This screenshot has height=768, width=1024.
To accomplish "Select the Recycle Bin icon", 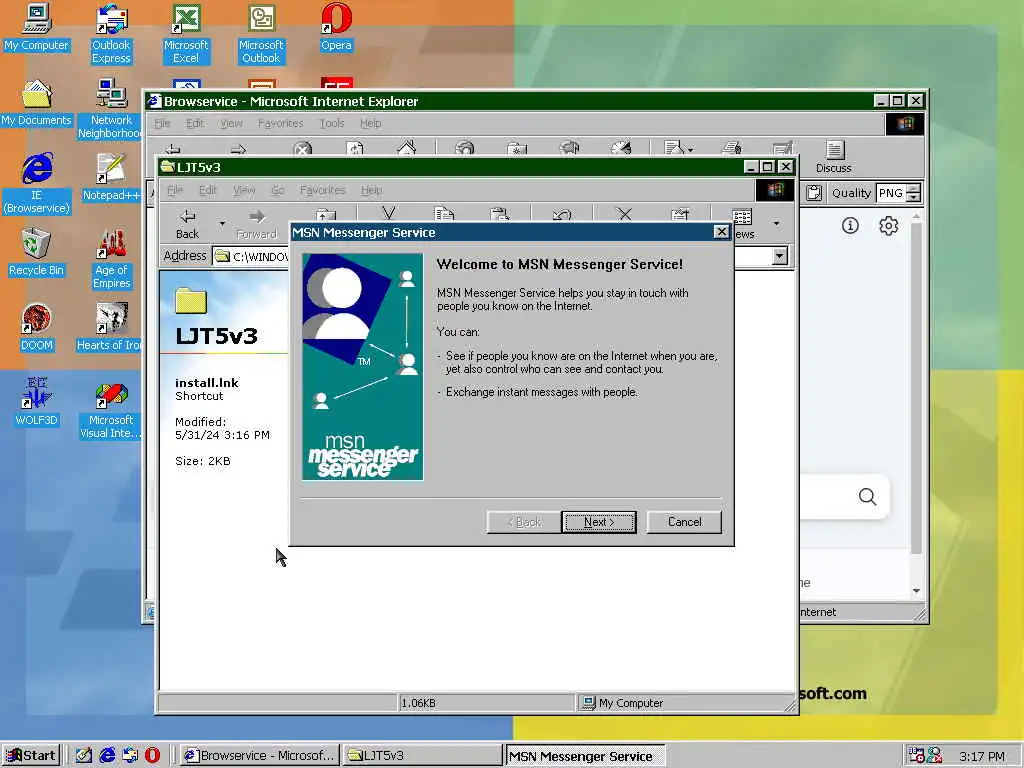I will click(37, 253).
